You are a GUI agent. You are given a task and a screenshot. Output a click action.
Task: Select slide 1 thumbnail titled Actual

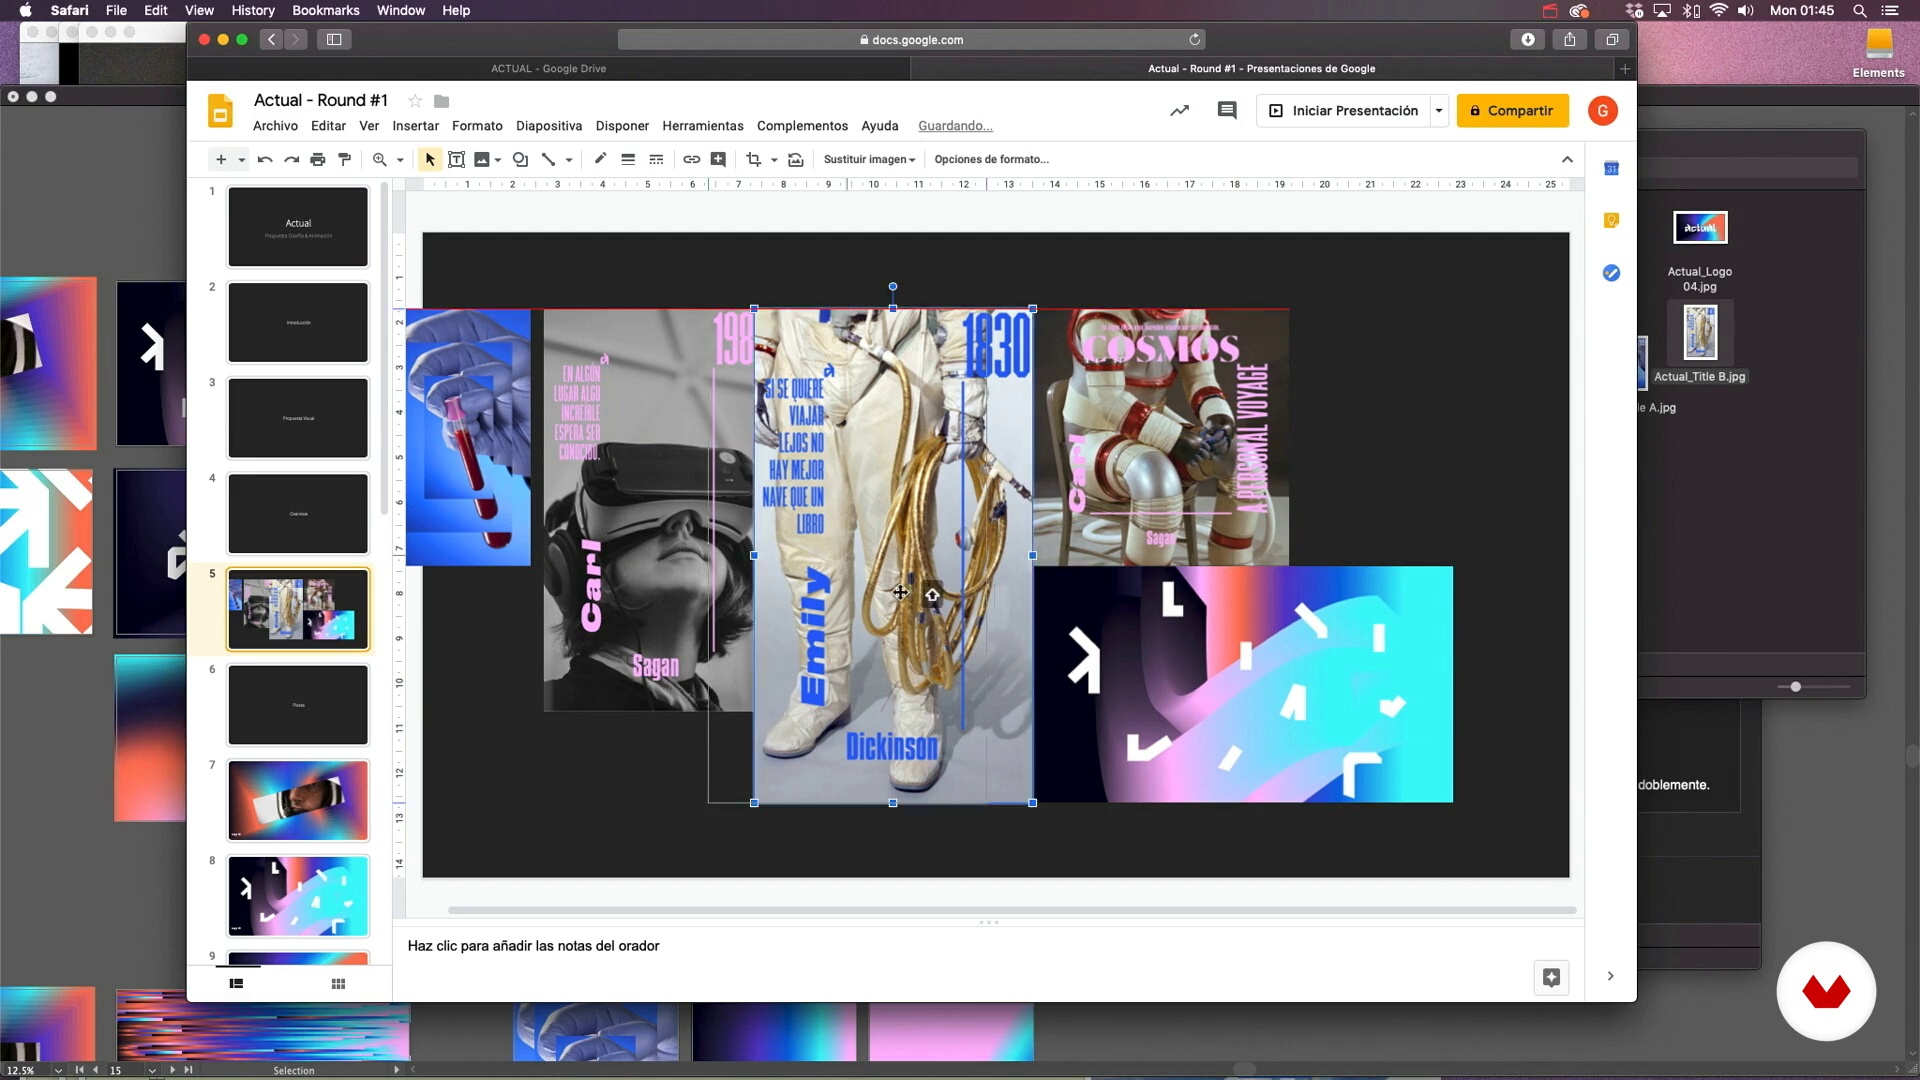click(x=298, y=227)
